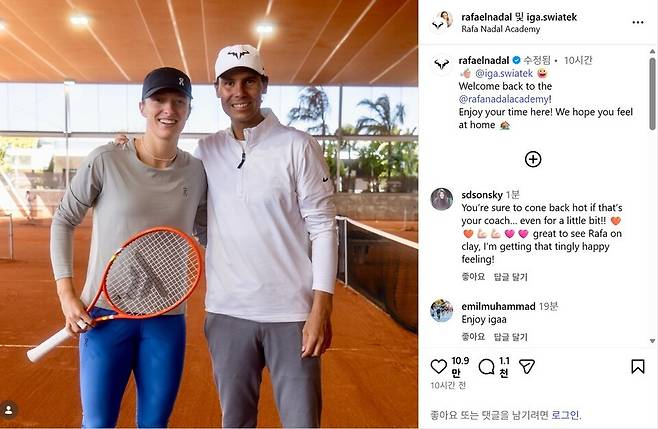Click the comments scrollbar thumb
658x429 pixels.
coord(652,94)
